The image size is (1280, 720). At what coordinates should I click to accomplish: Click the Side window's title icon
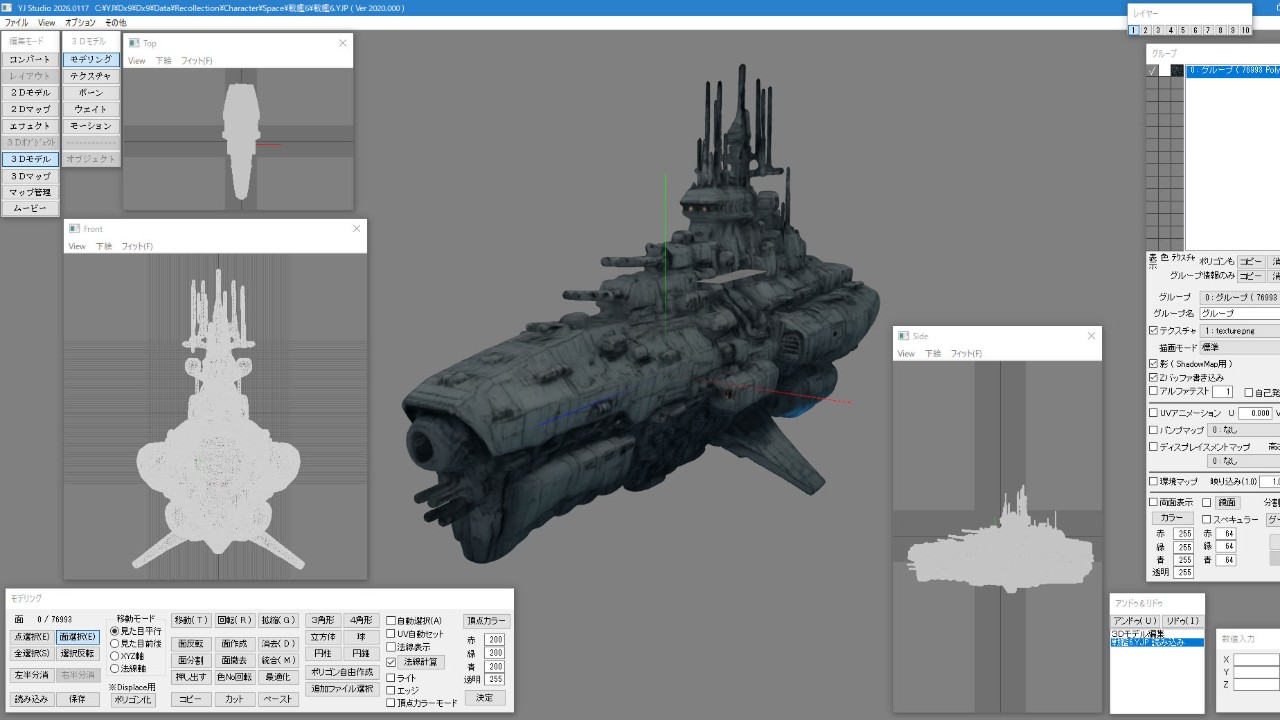tap(903, 336)
